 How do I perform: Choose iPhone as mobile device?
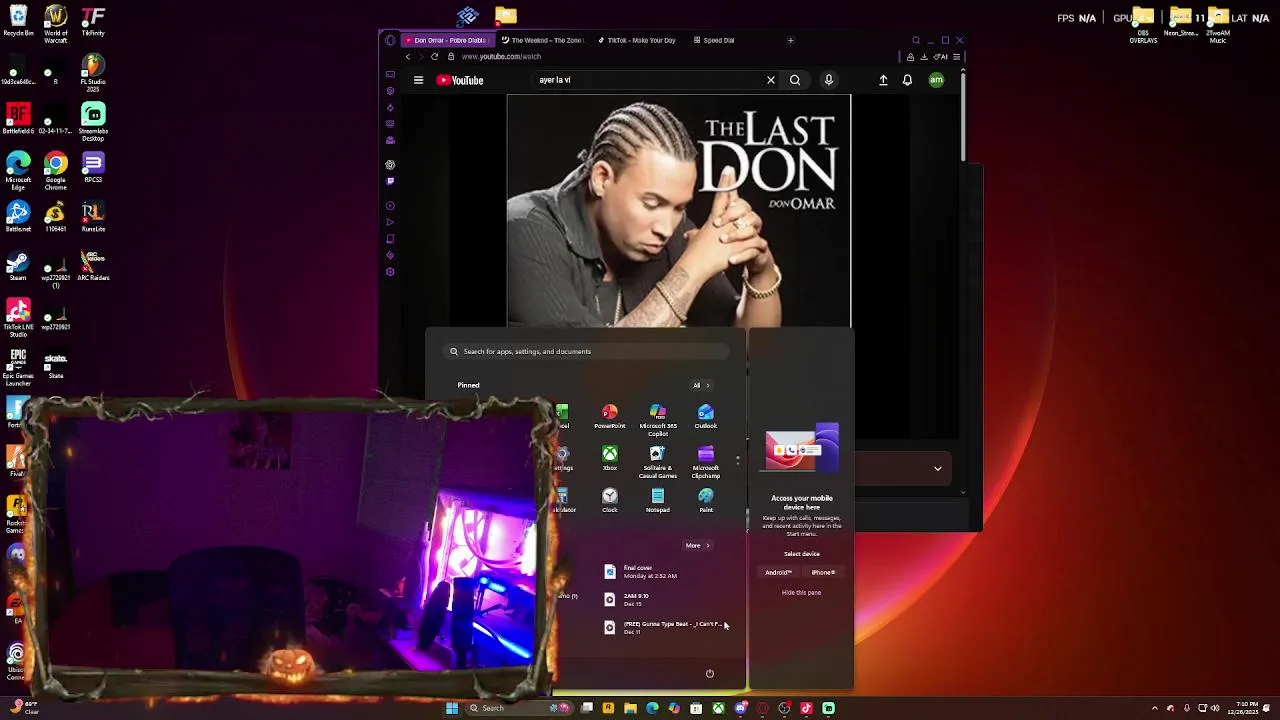823,572
